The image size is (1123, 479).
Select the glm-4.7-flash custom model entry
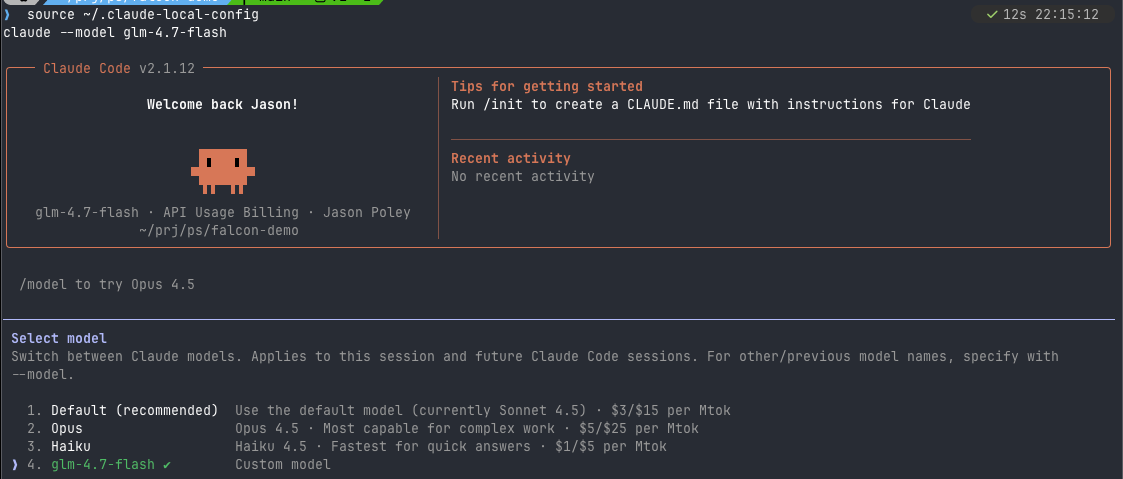point(103,464)
